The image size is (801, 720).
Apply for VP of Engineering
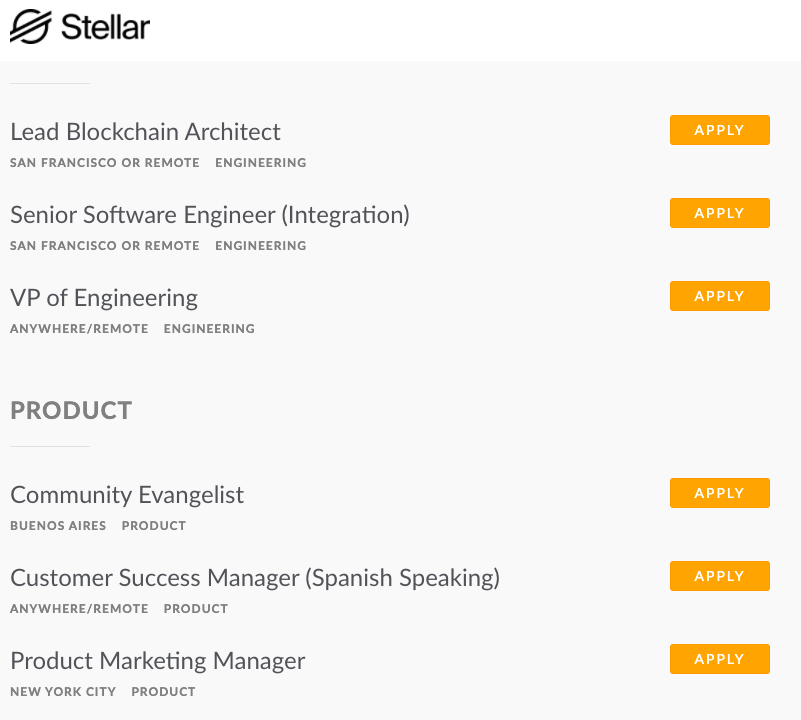(x=719, y=296)
